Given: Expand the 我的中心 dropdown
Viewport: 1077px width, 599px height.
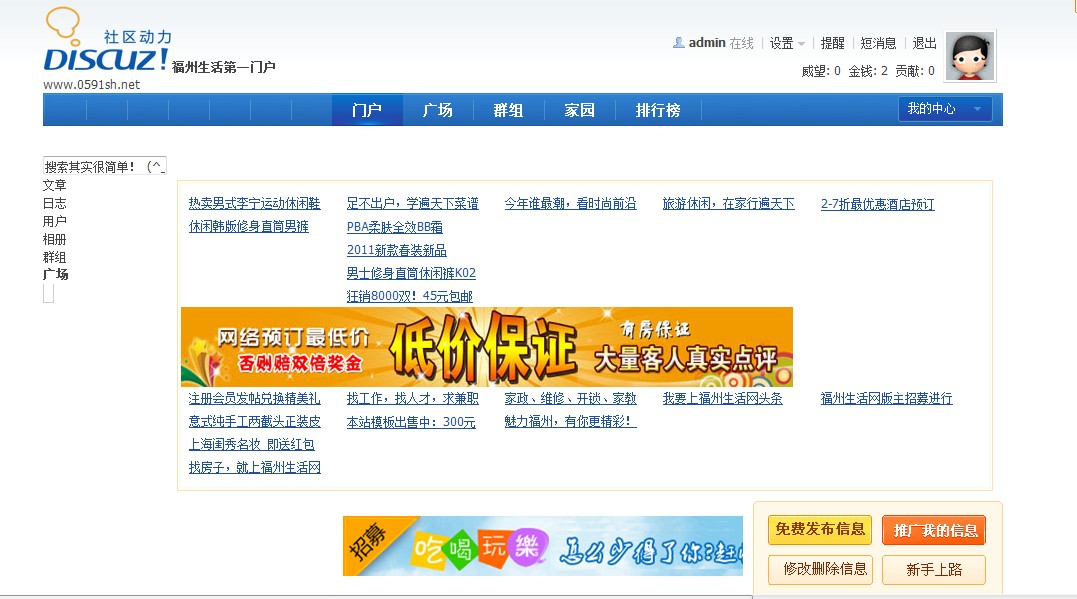Looking at the screenshot, I should [945, 109].
